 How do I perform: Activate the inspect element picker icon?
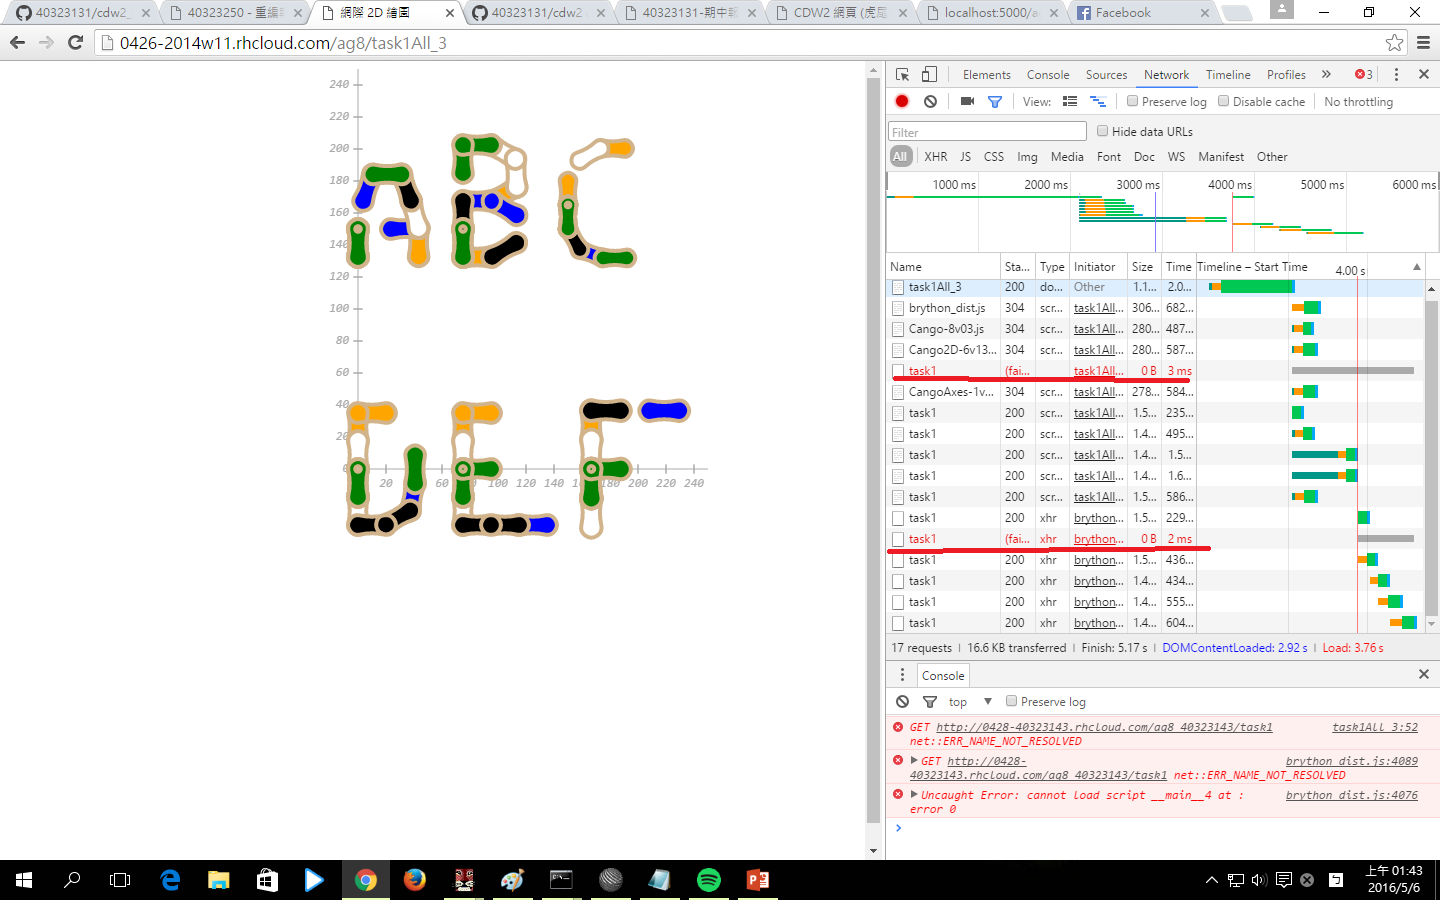click(902, 75)
